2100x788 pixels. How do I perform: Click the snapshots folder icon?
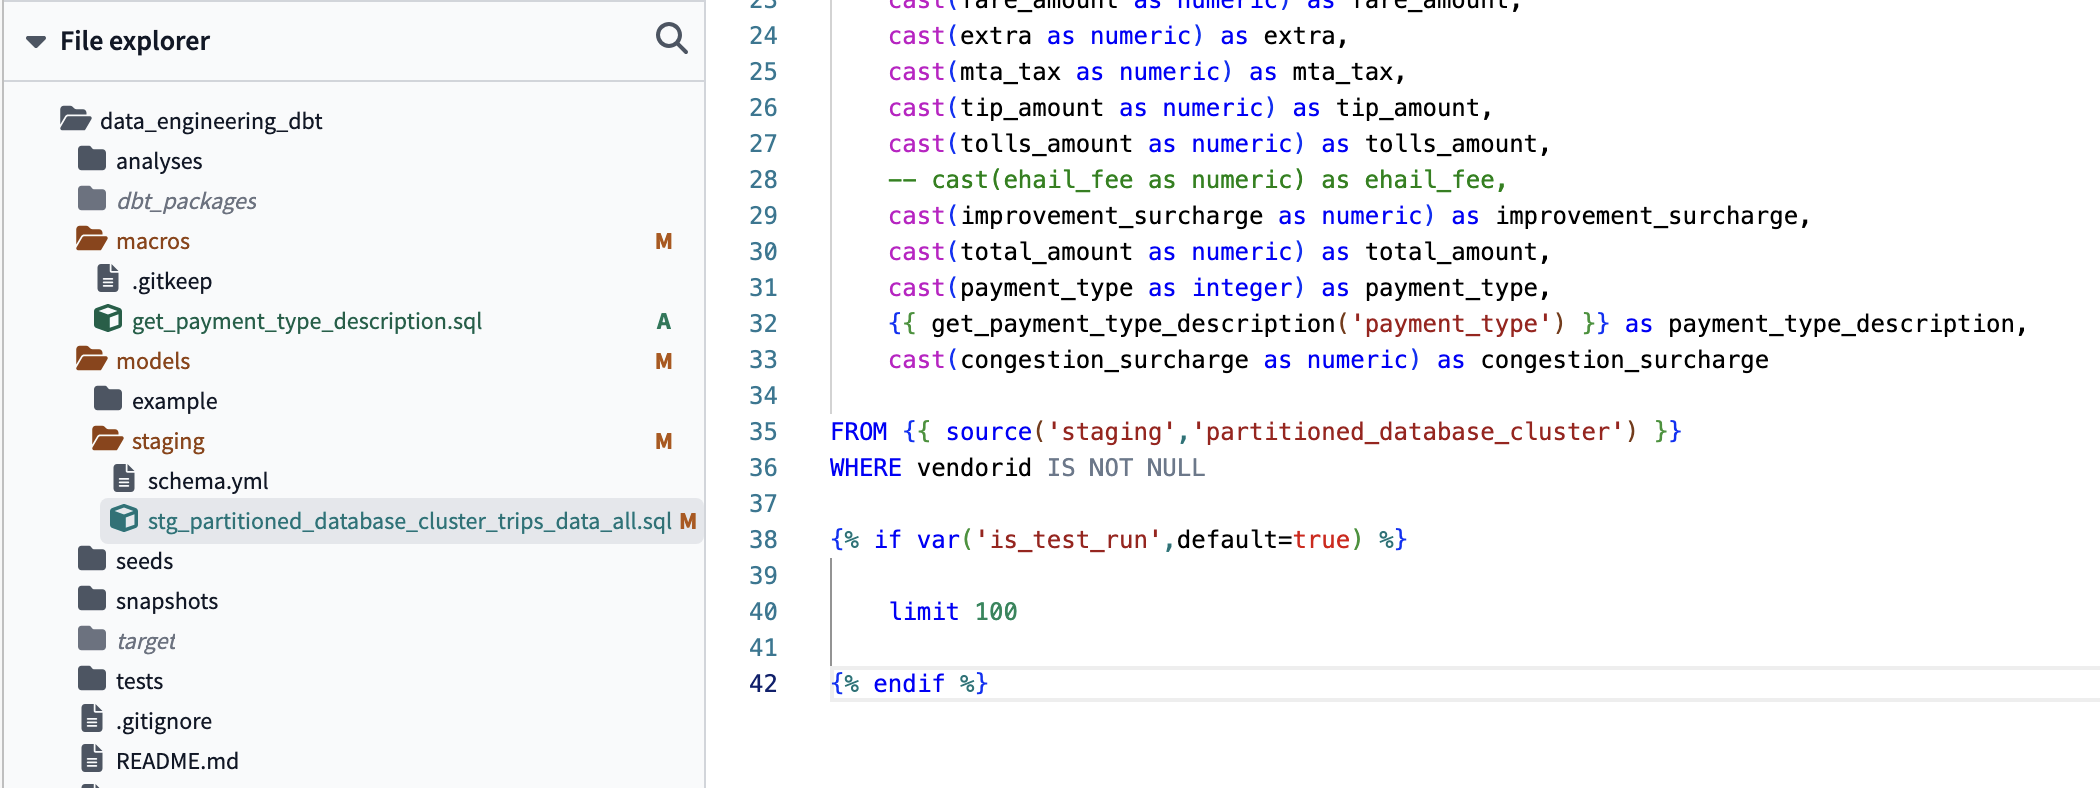click(92, 599)
